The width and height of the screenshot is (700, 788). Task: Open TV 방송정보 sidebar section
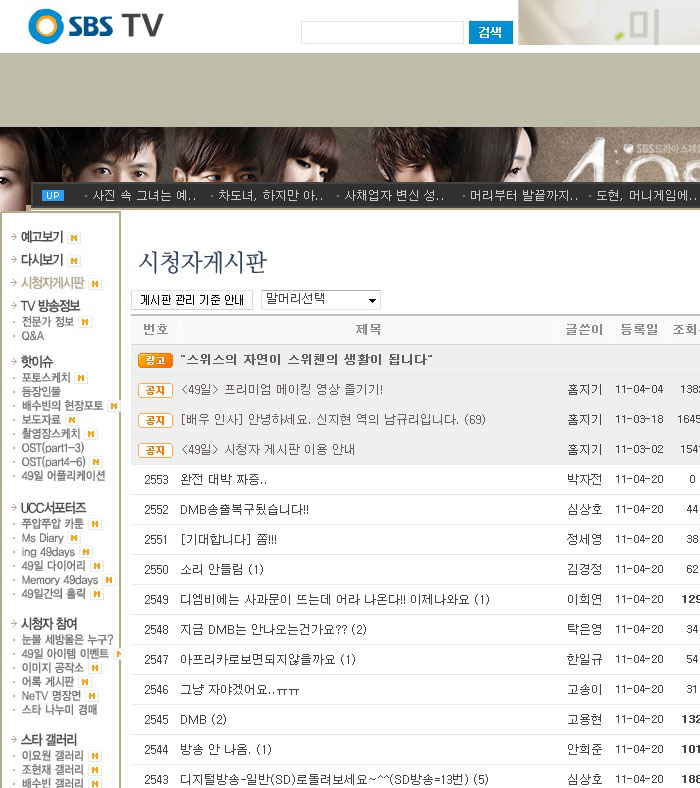pos(50,306)
